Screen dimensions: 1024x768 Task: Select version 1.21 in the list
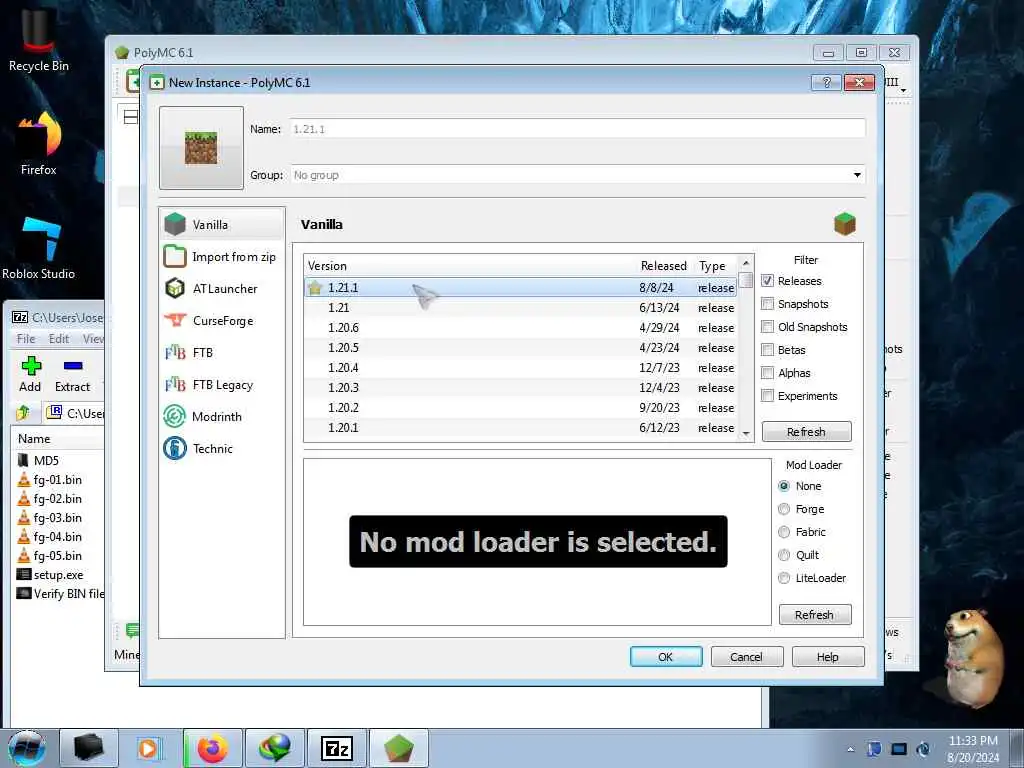[520, 308]
